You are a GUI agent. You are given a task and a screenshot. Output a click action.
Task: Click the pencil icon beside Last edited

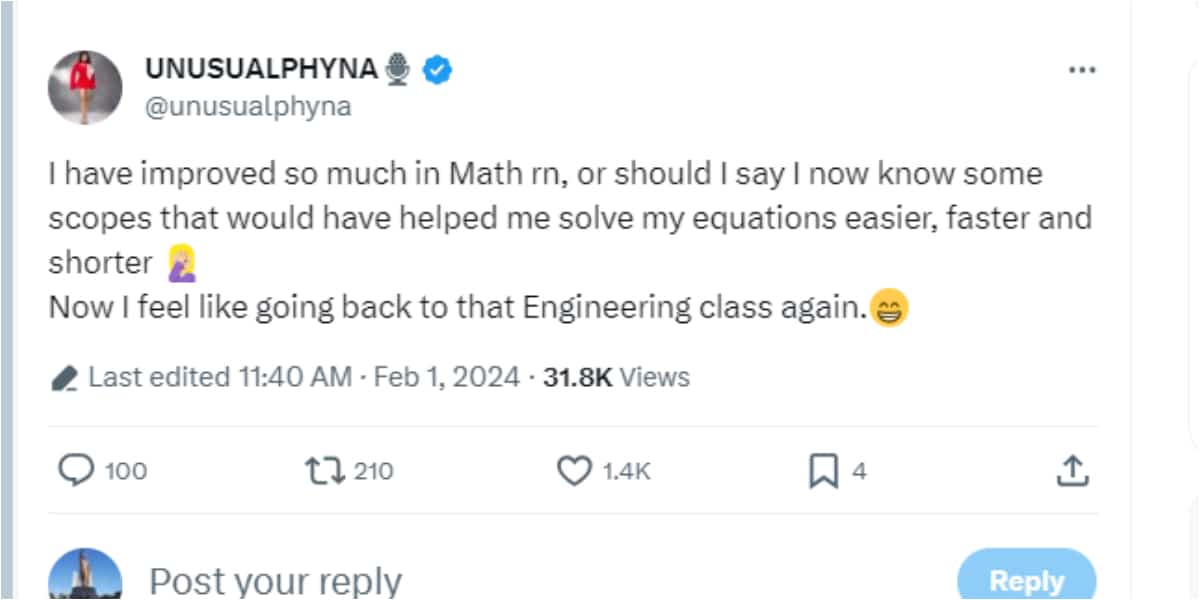64,377
